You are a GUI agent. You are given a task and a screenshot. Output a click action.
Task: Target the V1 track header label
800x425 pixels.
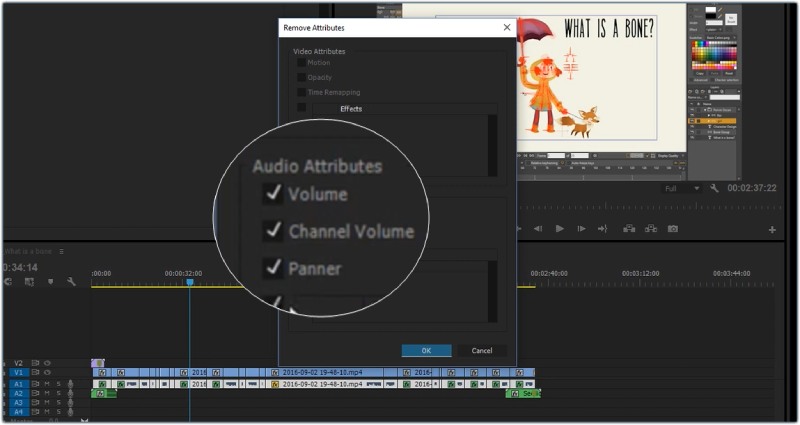(18, 373)
